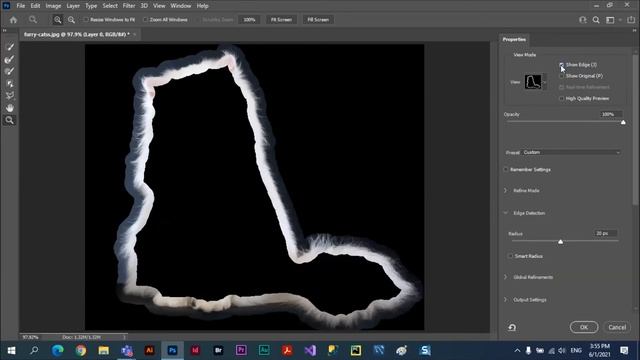The image size is (640, 360).
Task: Enable the Smart Radius checkbox
Action: coord(510,256)
